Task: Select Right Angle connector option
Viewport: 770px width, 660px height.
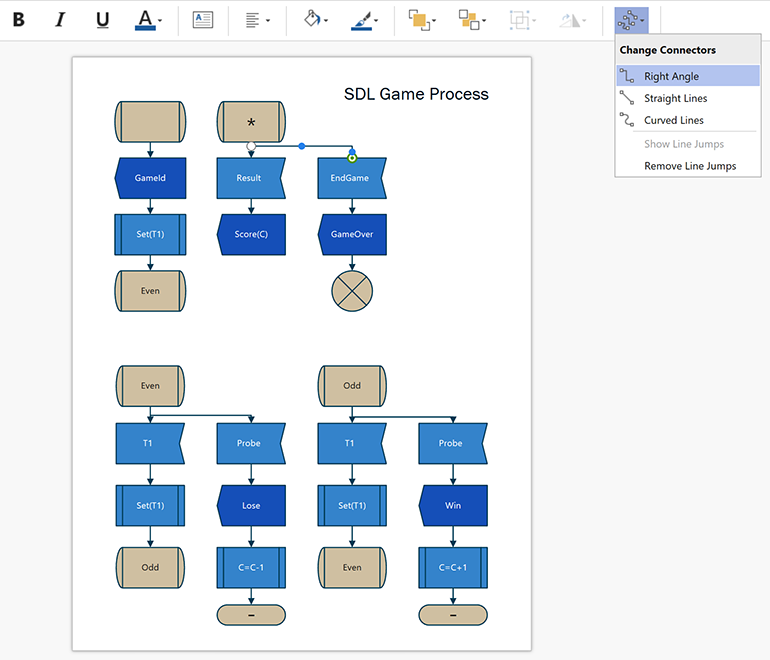Action: point(671,76)
